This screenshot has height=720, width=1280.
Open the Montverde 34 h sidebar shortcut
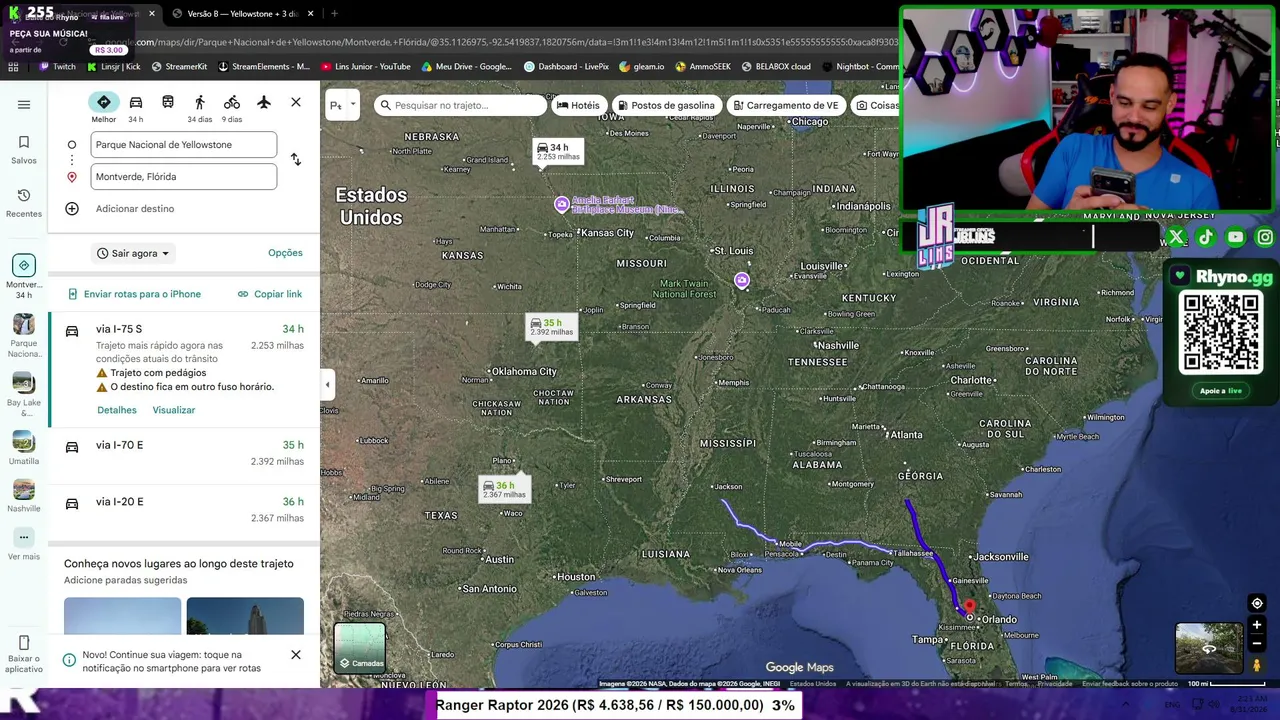pyautogui.click(x=24, y=277)
